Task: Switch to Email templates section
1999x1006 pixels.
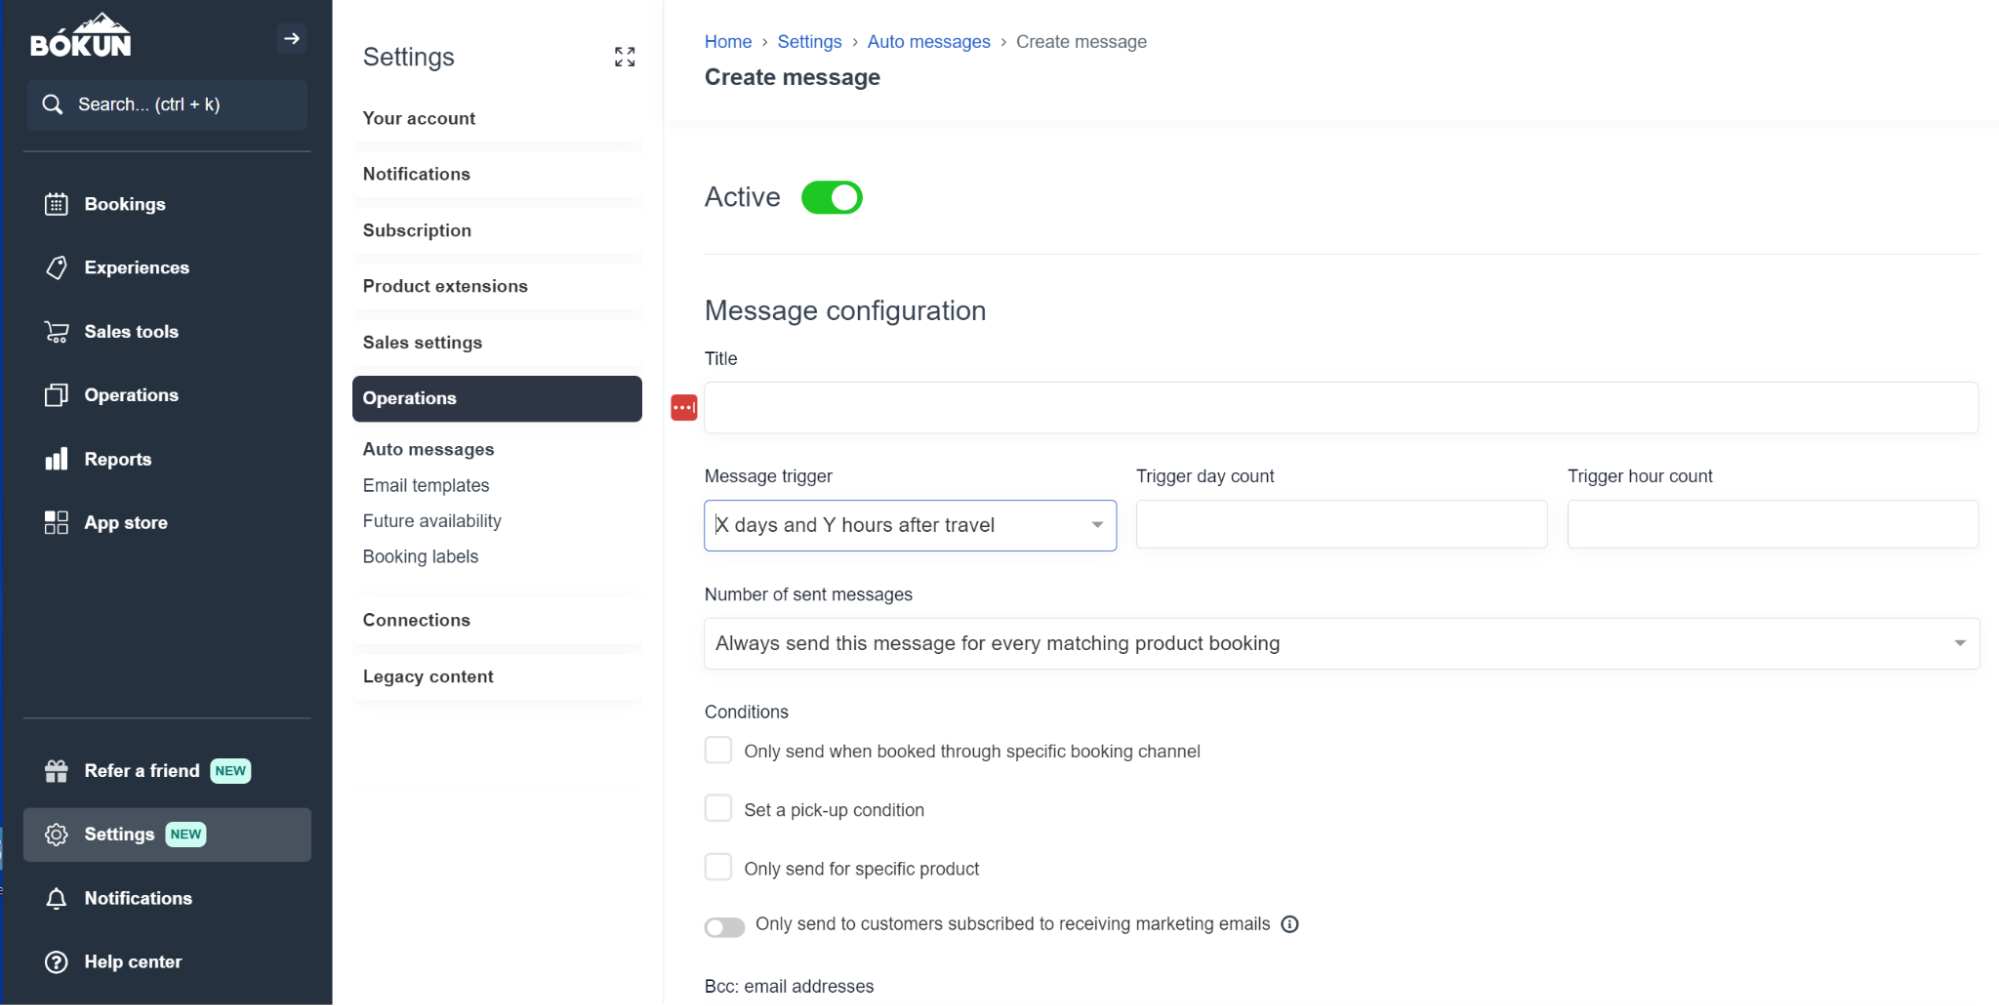Action: (425, 485)
